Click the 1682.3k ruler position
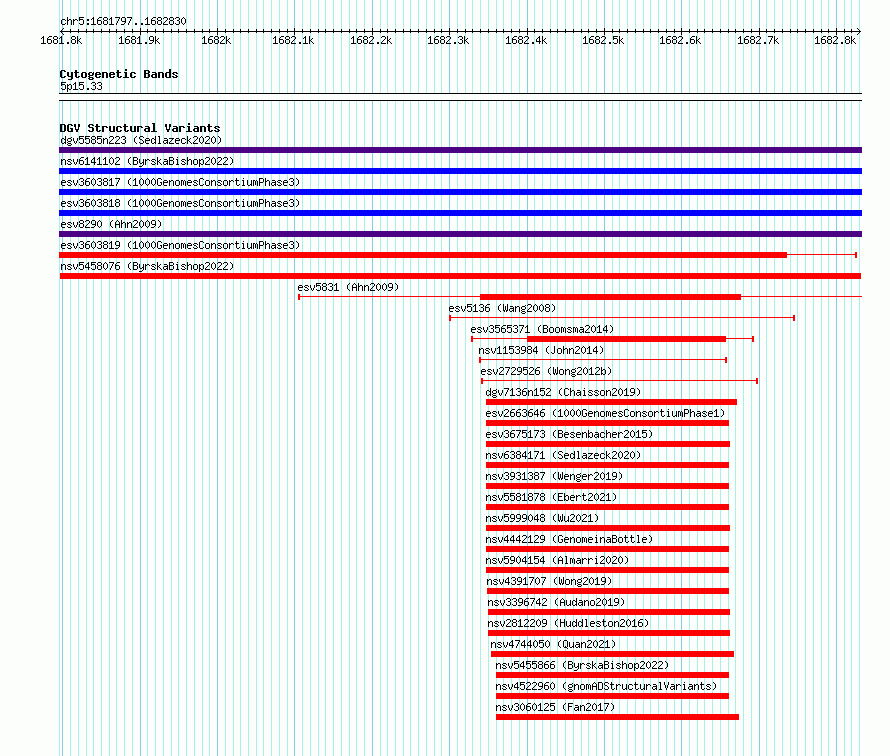Viewport: 890px width, 756px height. 448,40
